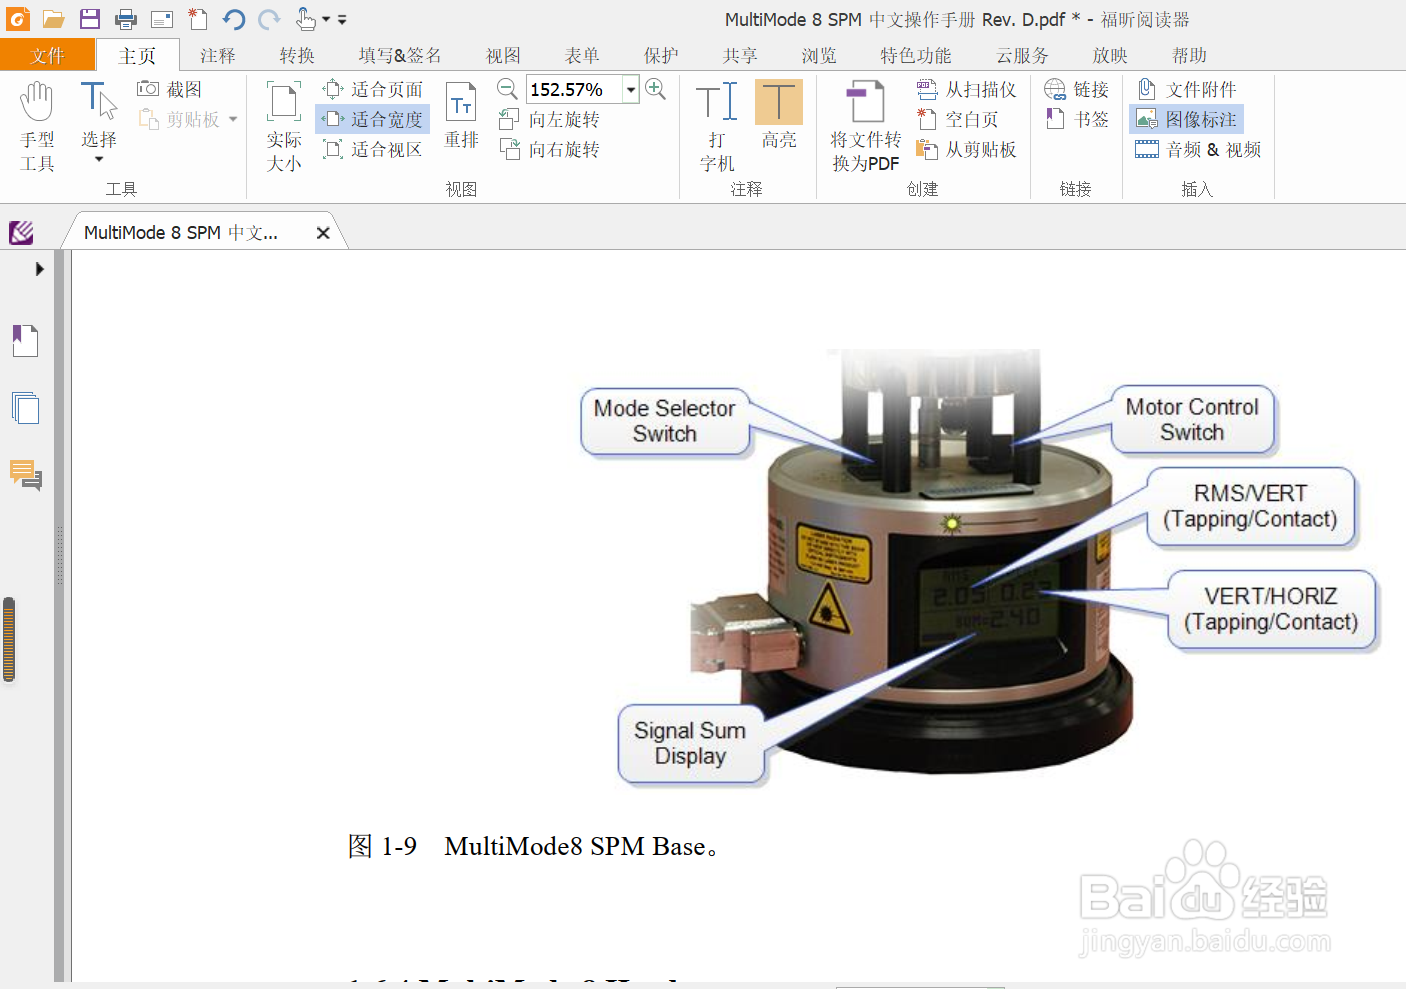
Task: Customize quick access toolbar arrow
Action: click(342, 19)
